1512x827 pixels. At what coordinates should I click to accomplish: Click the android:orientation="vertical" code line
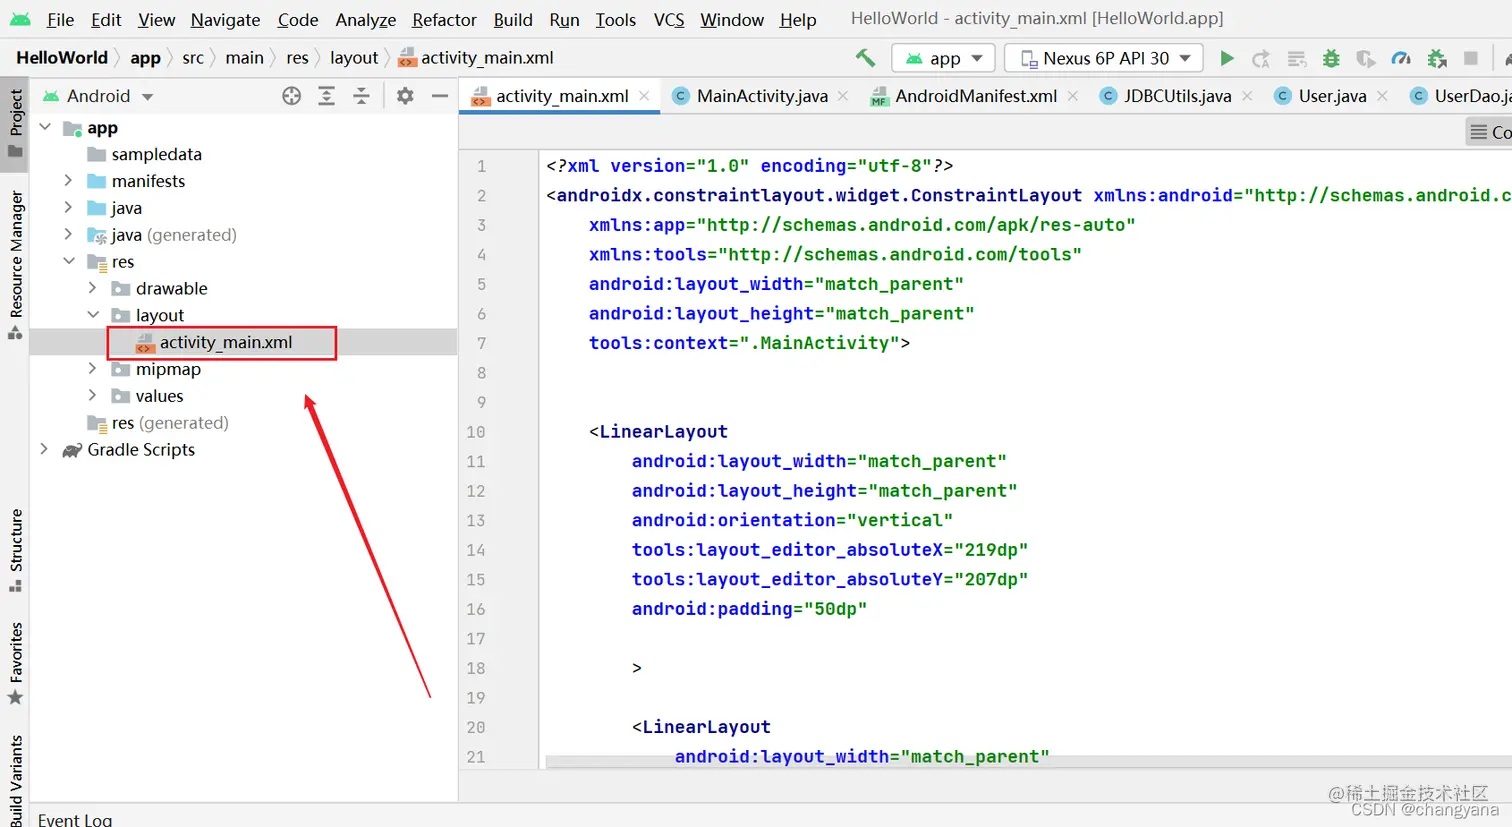792,520
